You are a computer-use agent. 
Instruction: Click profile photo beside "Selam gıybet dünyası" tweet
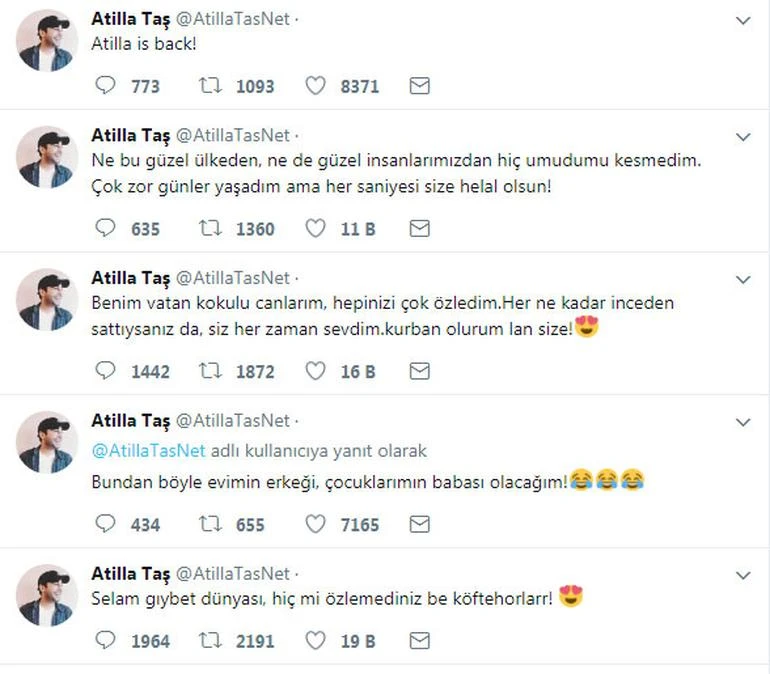47,596
